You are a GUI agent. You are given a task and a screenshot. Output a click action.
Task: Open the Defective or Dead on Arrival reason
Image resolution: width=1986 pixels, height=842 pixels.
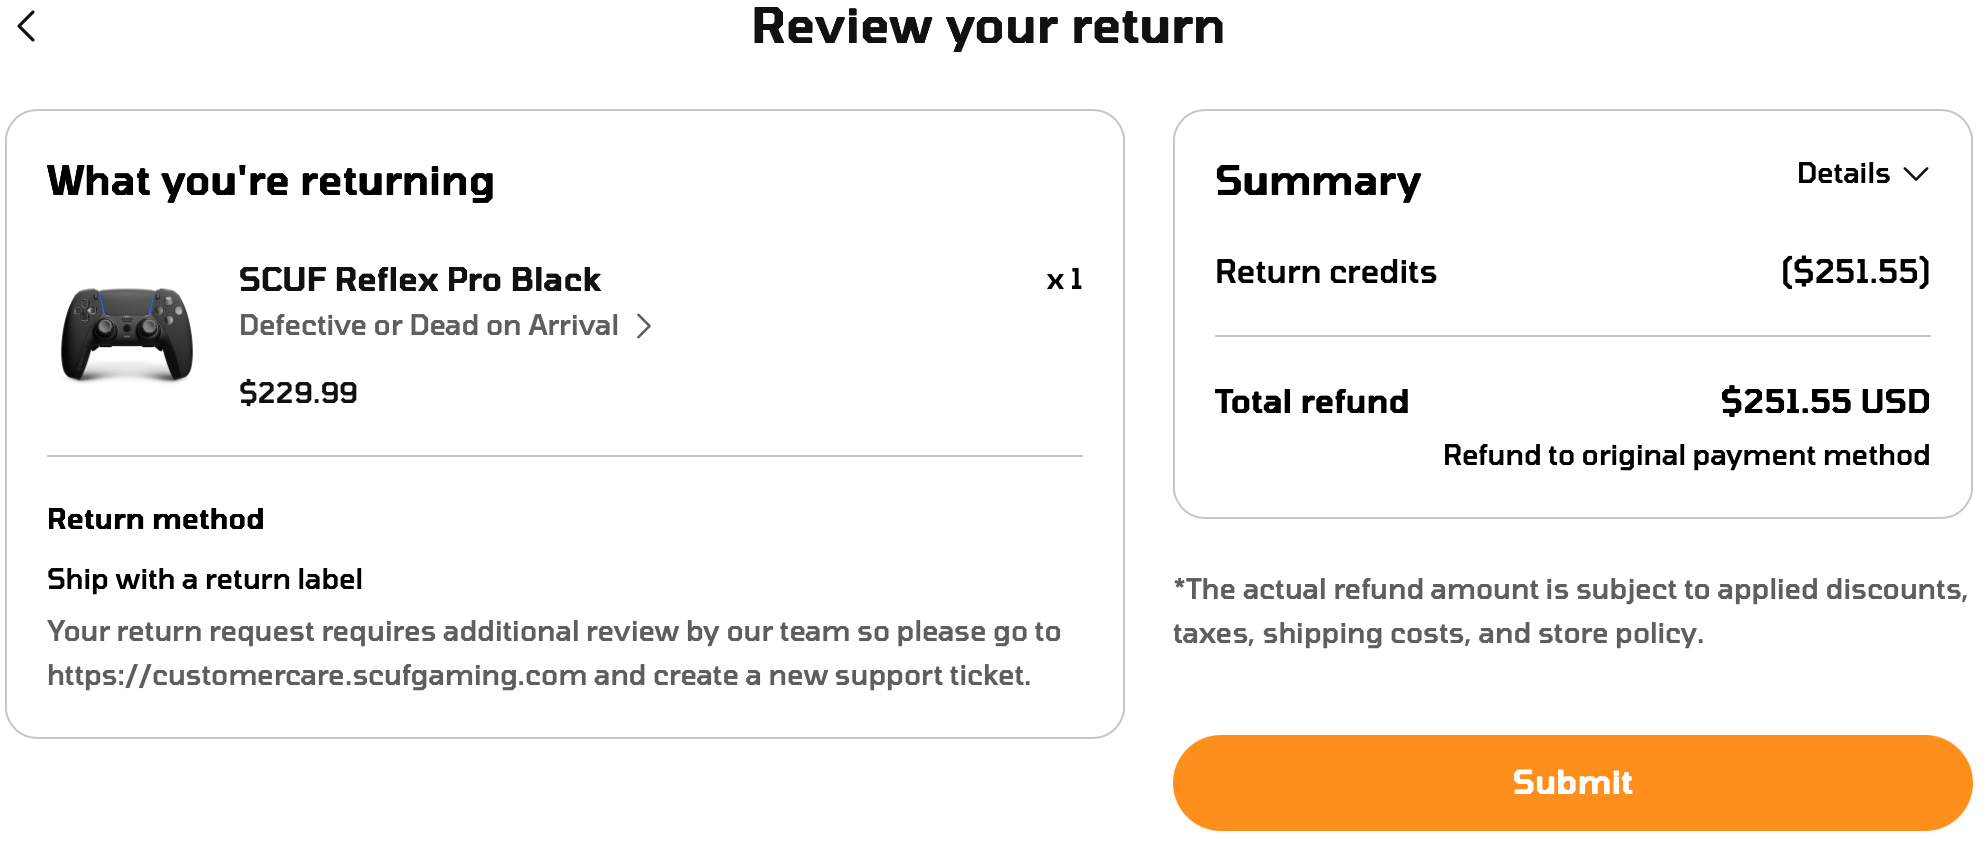pyautogui.click(x=428, y=326)
